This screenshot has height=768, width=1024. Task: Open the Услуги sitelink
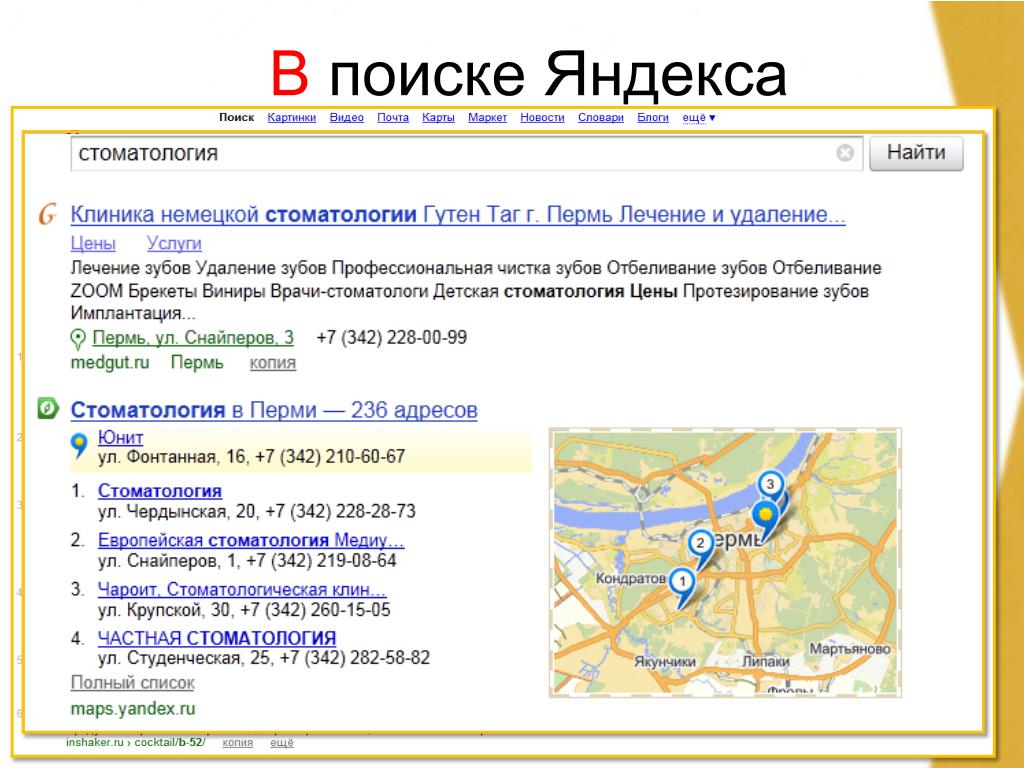[x=174, y=244]
